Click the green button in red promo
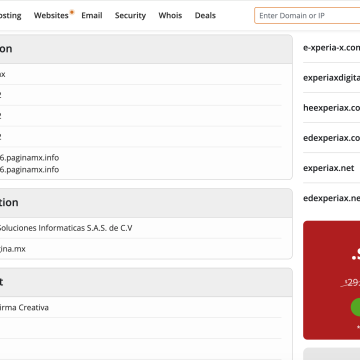The image size is (360, 360). coord(355,307)
